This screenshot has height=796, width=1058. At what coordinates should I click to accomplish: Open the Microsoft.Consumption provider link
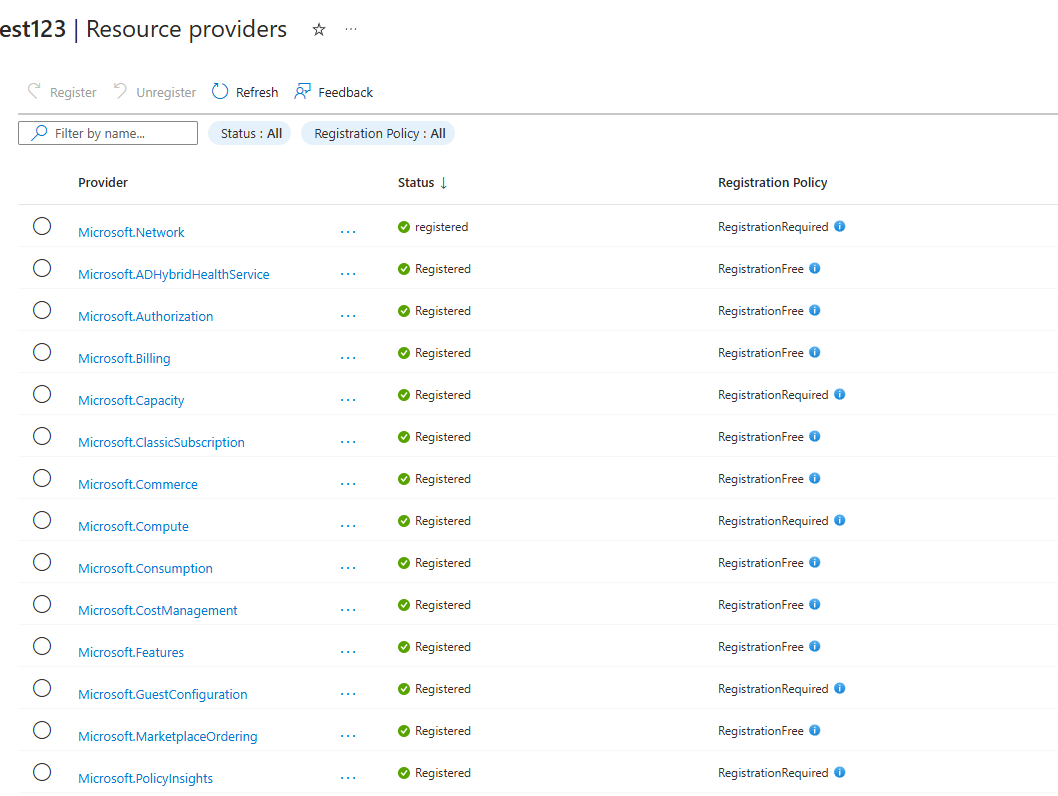pyautogui.click(x=145, y=568)
